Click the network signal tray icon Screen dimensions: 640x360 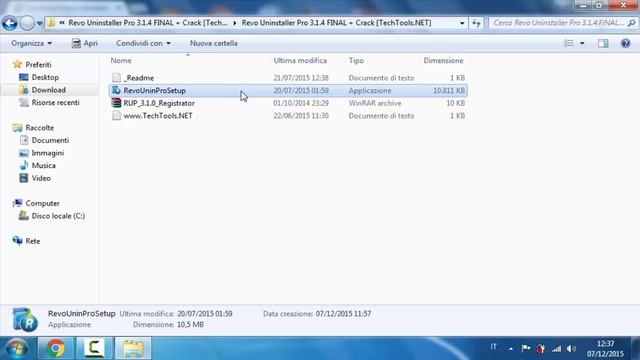click(x=556, y=349)
